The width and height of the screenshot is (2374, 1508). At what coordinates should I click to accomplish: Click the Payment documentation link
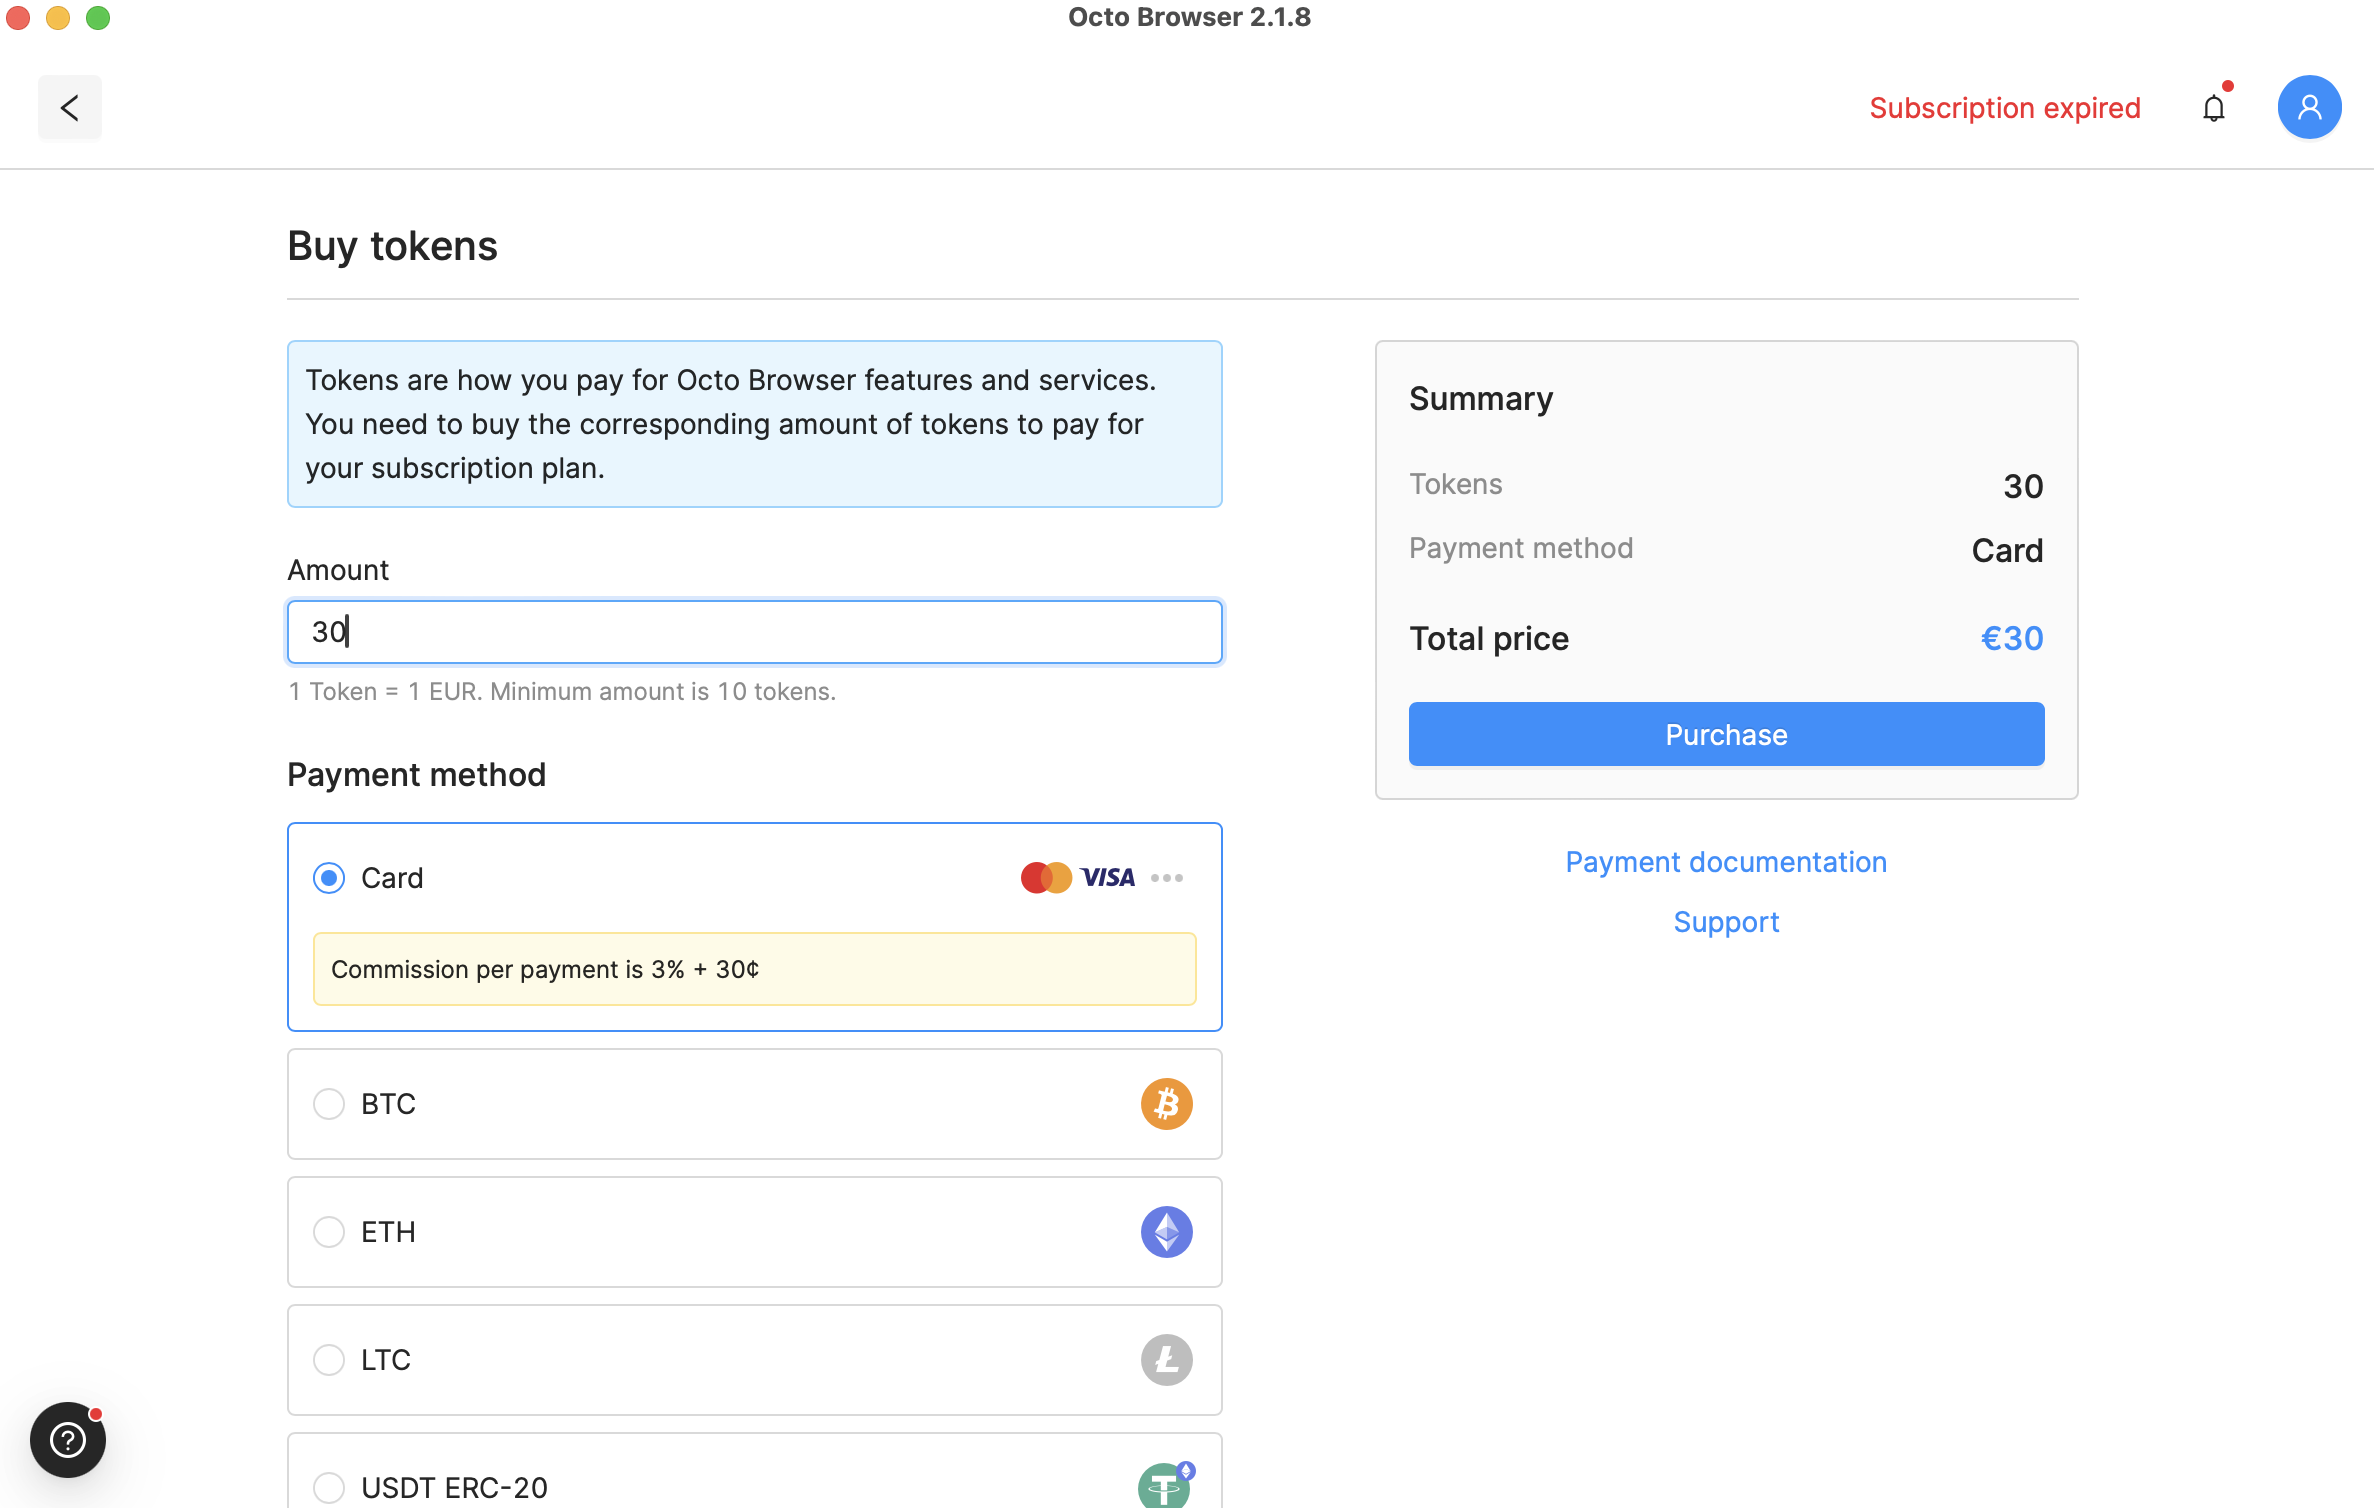click(x=1725, y=859)
